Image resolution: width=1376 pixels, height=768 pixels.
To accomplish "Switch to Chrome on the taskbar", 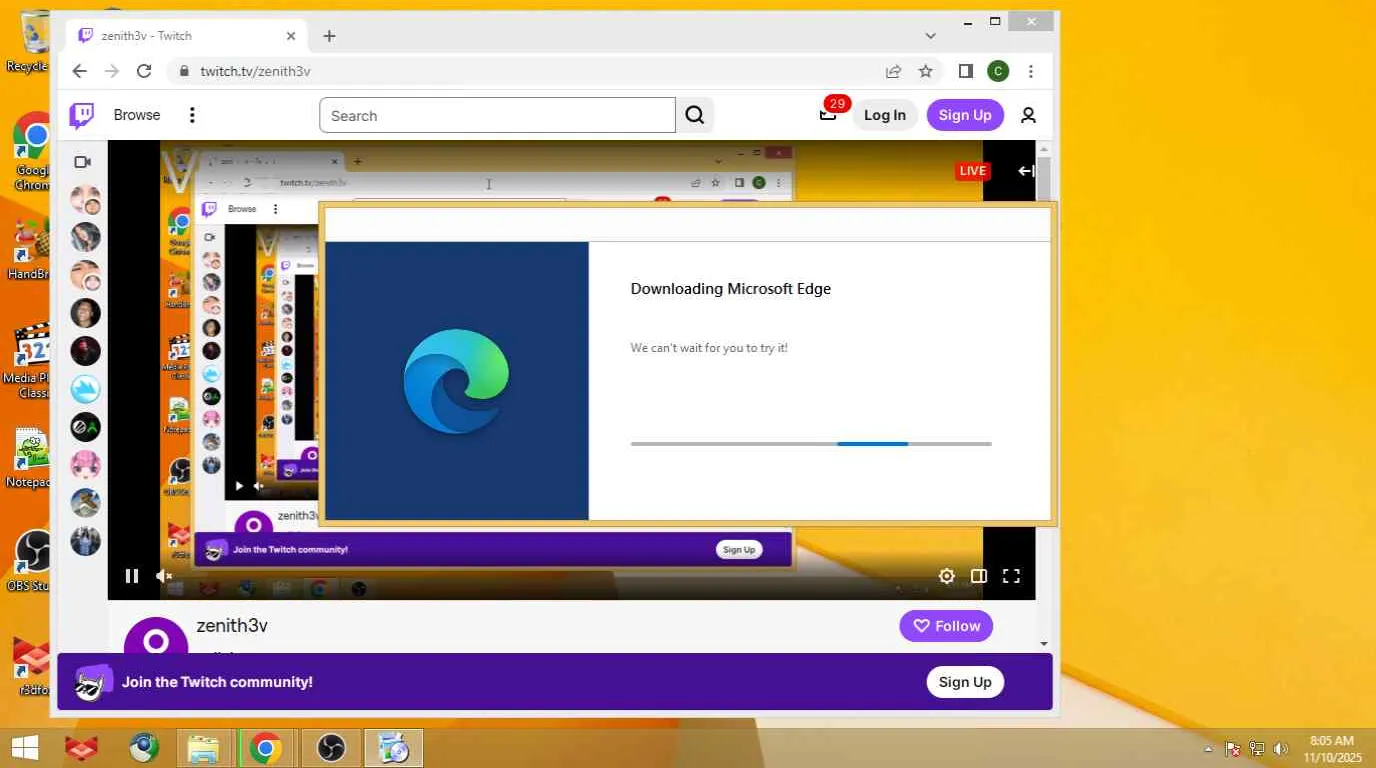I will tap(265, 748).
